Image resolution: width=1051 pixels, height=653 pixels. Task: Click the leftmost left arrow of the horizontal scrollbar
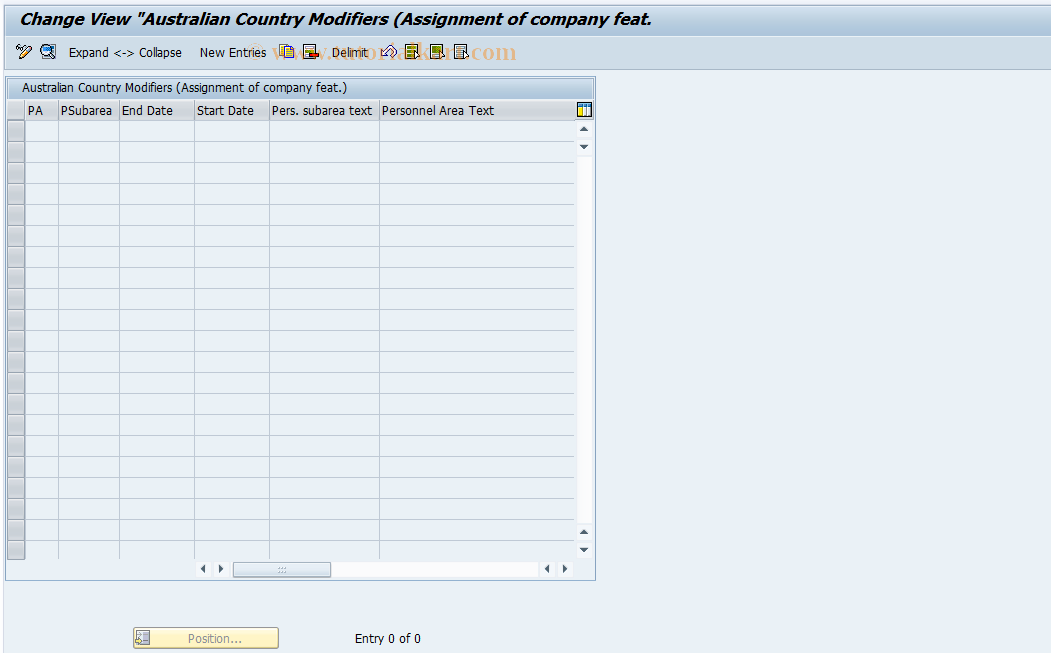click(203, 569)
